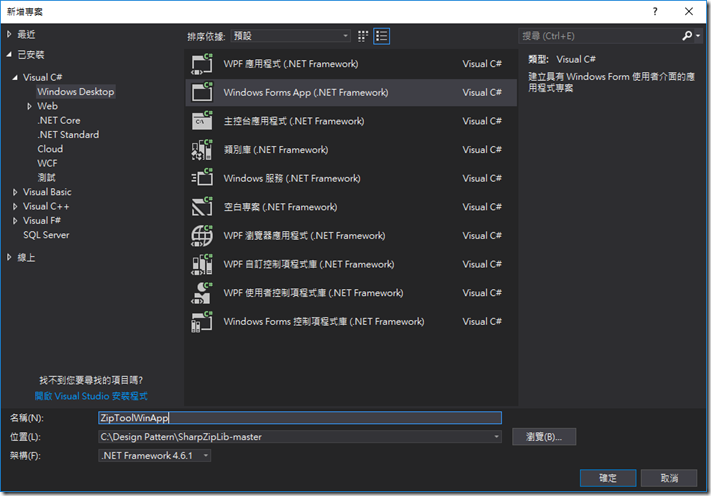Collapse the Visual C# tree node
Image resolution: width=711 pixels, height=496 pixels.
point(15,78)
